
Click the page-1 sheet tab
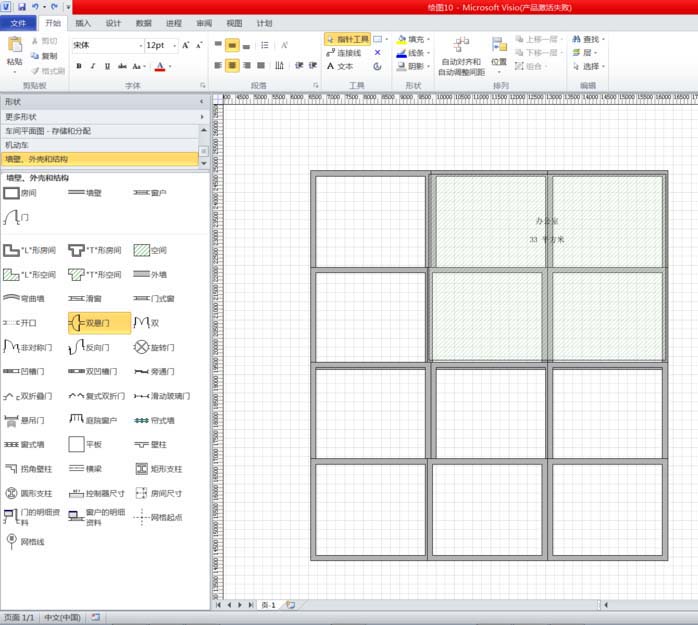(x=268, y=605)
